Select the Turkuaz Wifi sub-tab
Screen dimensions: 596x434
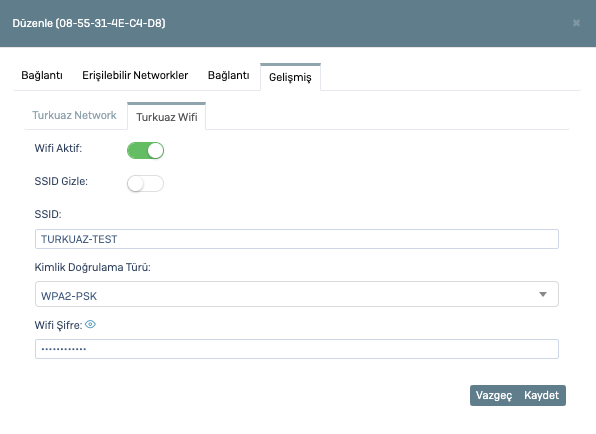(166, 117)
